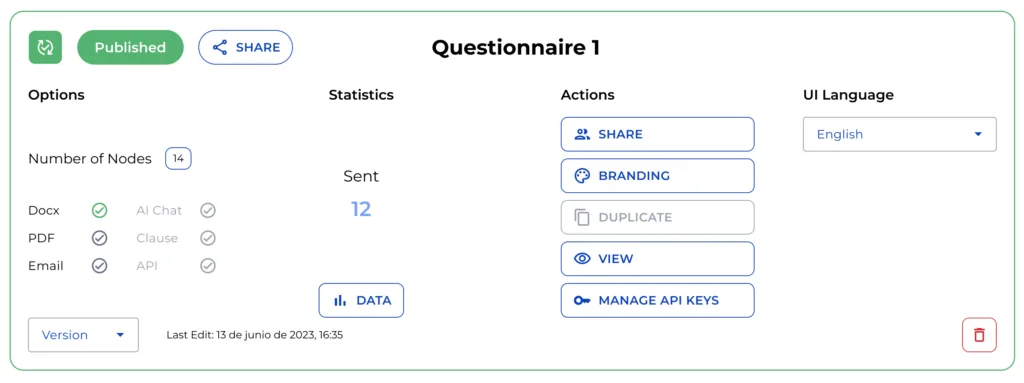This screenshot has height=383, width=1024.
Task: Toggle the Email option checkmark
Action: [x=99, y=266]
